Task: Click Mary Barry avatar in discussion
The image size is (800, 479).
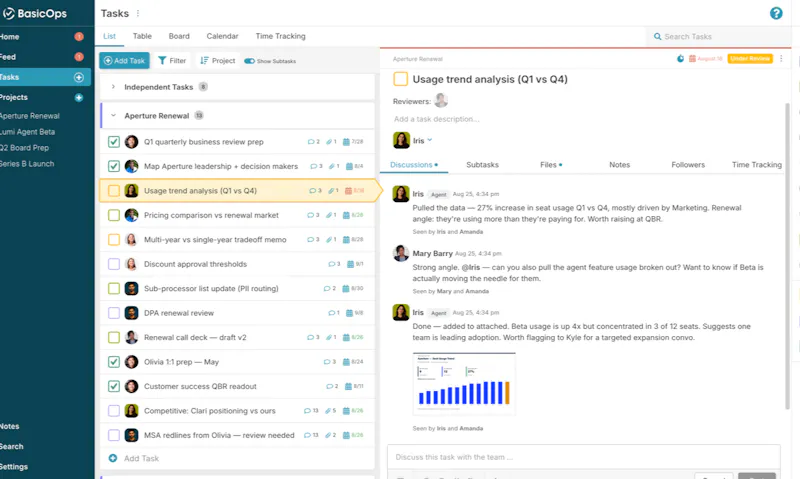Action: pyautogui.click(x=401, y=253)
